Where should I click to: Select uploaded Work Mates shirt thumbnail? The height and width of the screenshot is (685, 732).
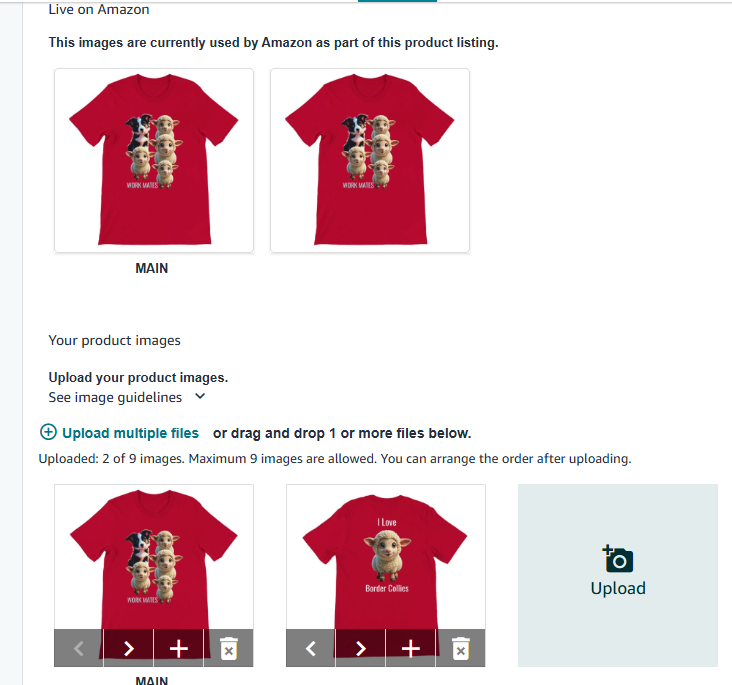[x=154, y=557]
